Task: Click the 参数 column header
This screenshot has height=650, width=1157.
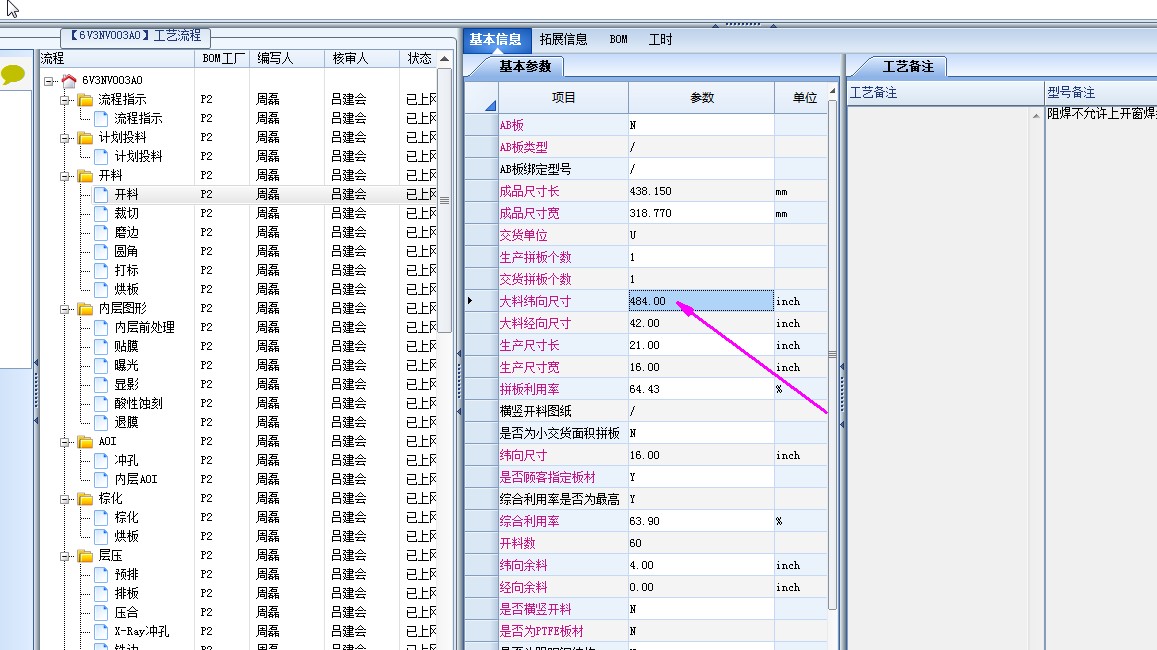Action: pyautogui.click(x=702, y=97)
